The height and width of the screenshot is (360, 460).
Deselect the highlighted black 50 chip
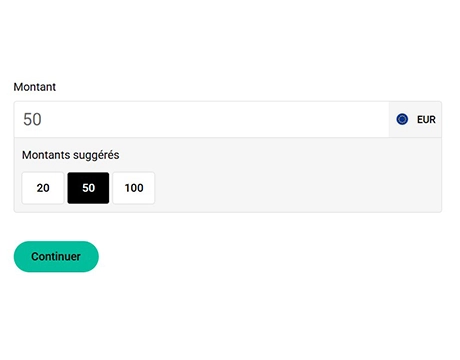point(88,188)
